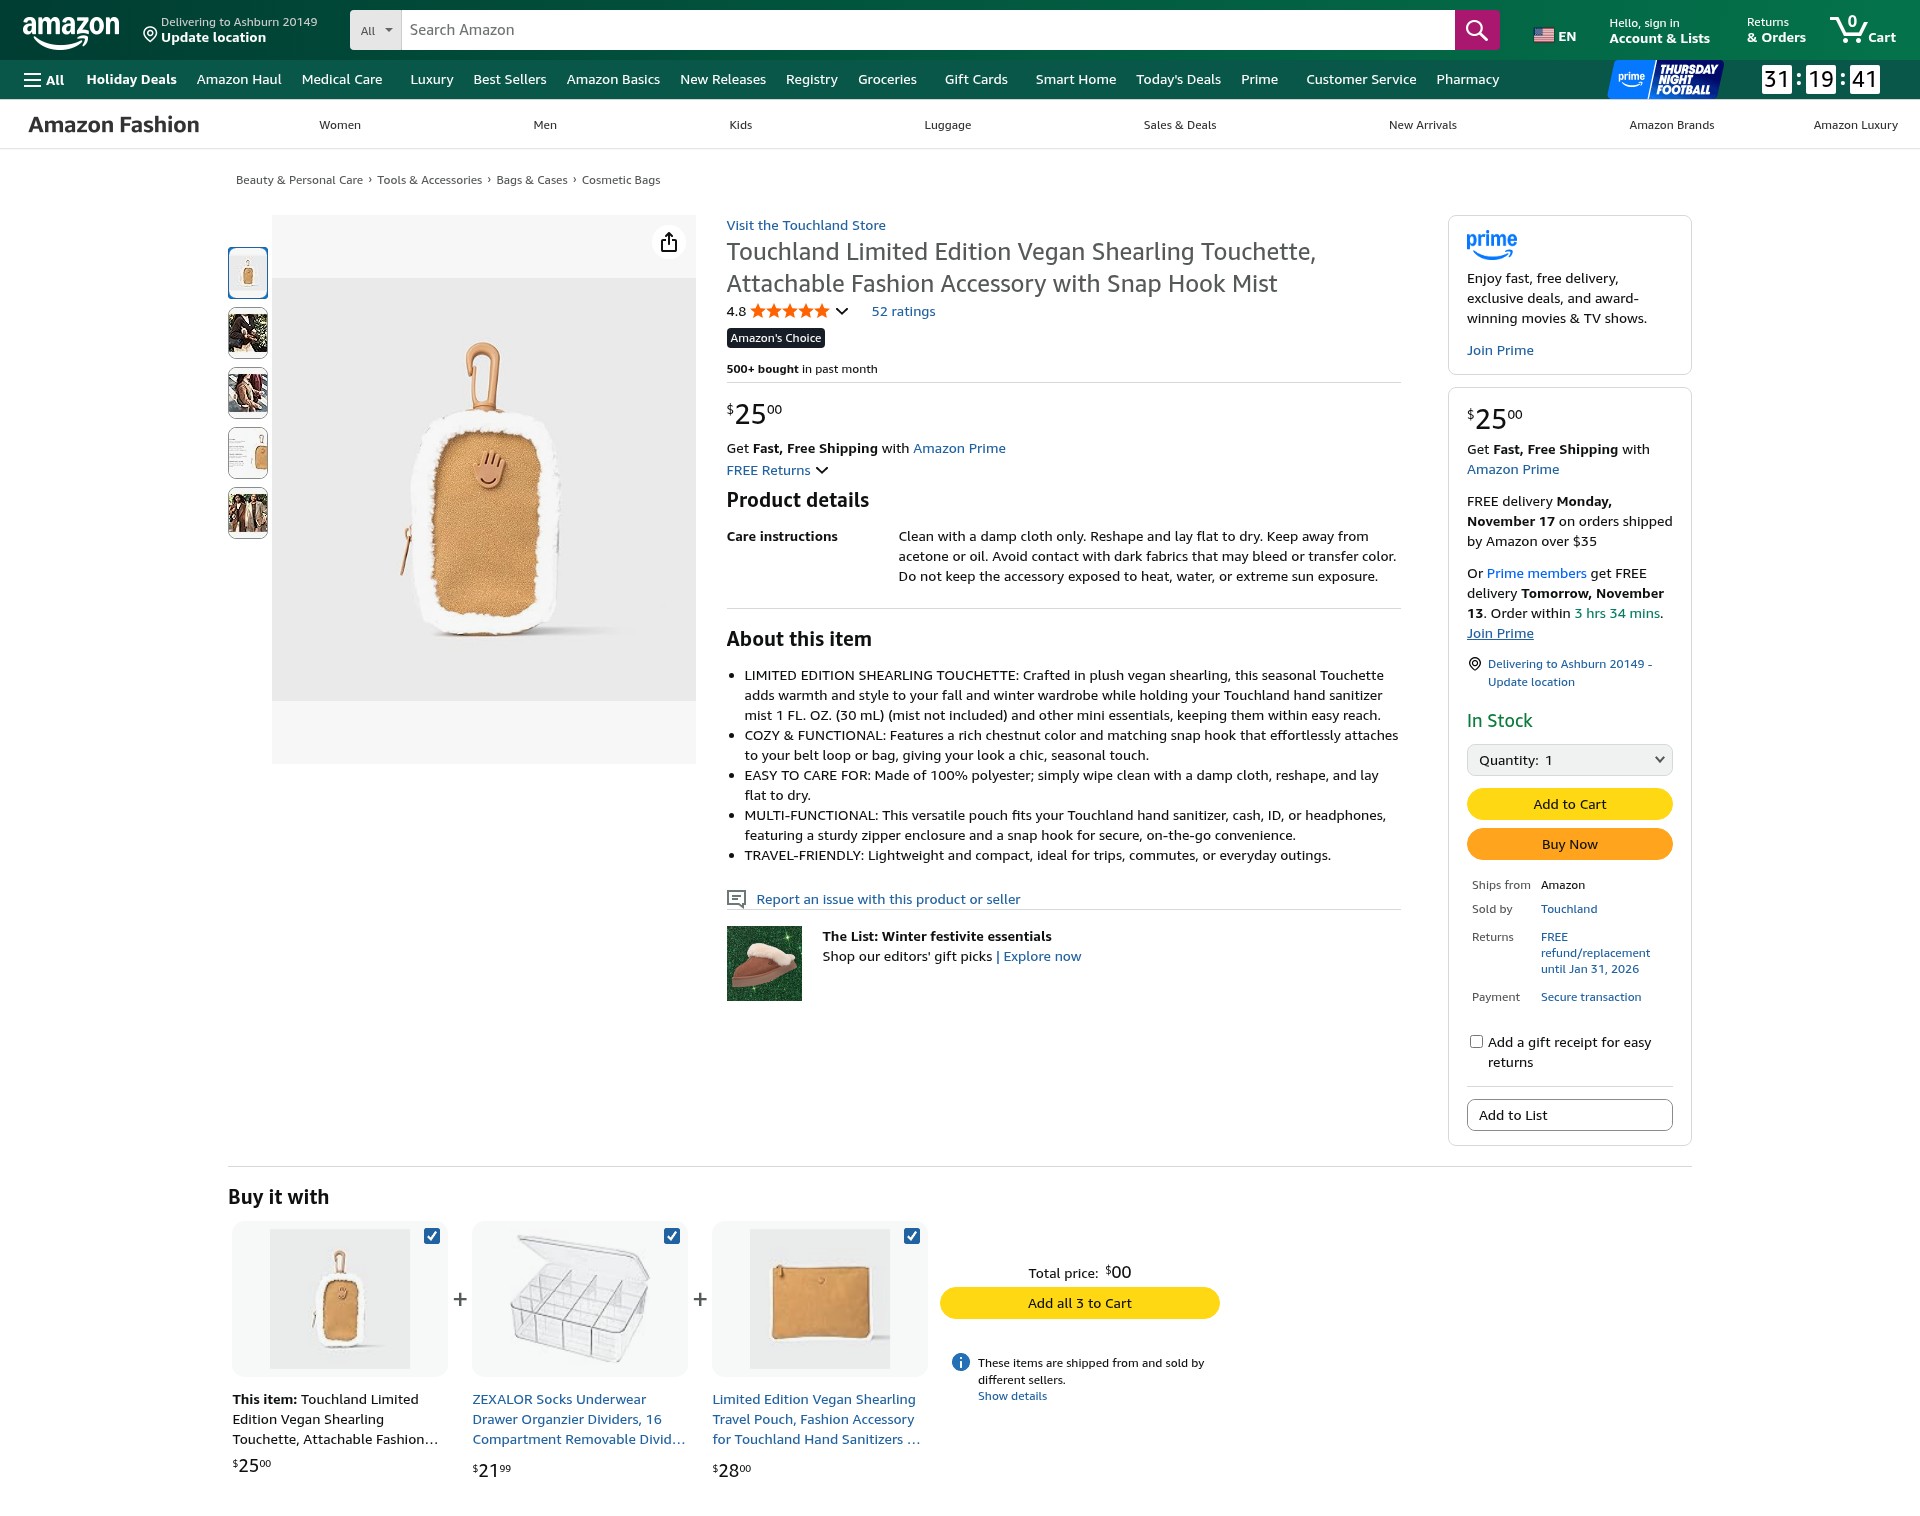Click the Bags & Cases breadcrumb
Image resolution: width=1920 pixels, height=1516 pixels.
pos(532,180)
